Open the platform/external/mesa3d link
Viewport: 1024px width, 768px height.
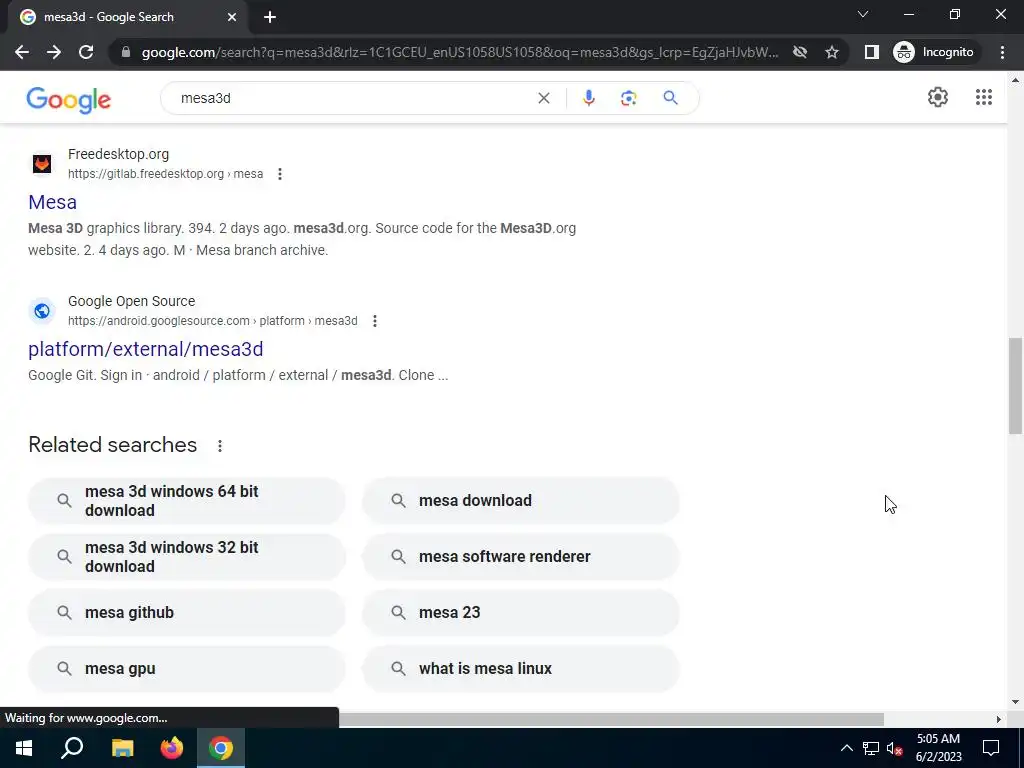click(x=146, y=349)
